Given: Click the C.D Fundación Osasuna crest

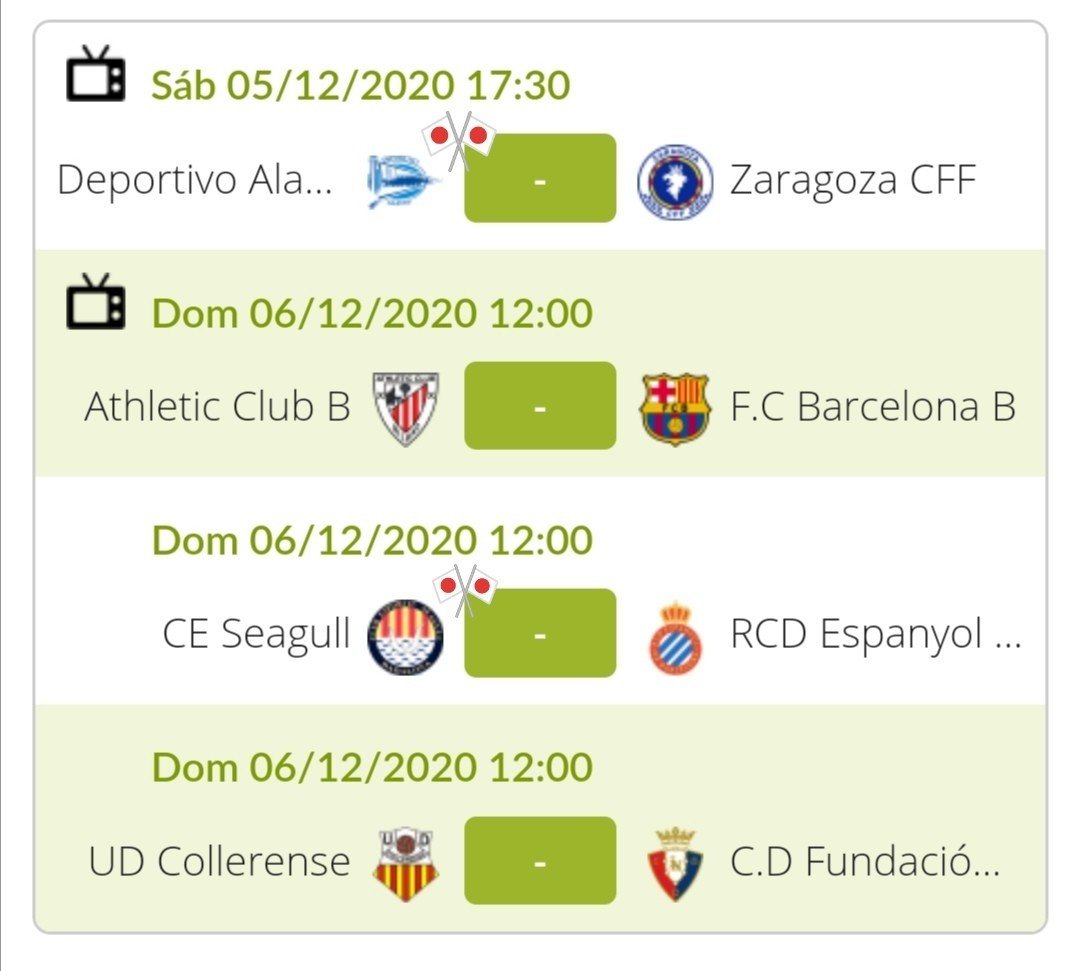Looking at the screenshot, I should pyautogui.click(x=675, y=864).
